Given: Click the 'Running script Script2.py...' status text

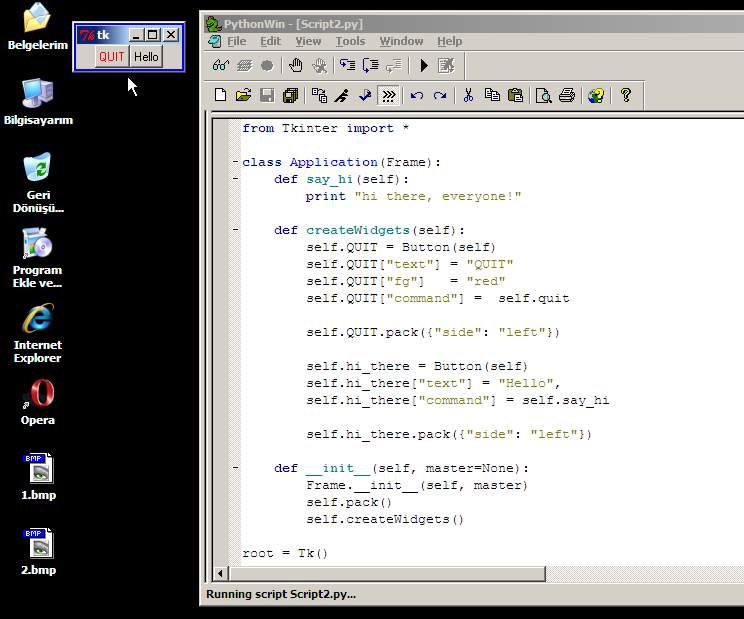Looking at the screenshot, I should coord(281,594).
